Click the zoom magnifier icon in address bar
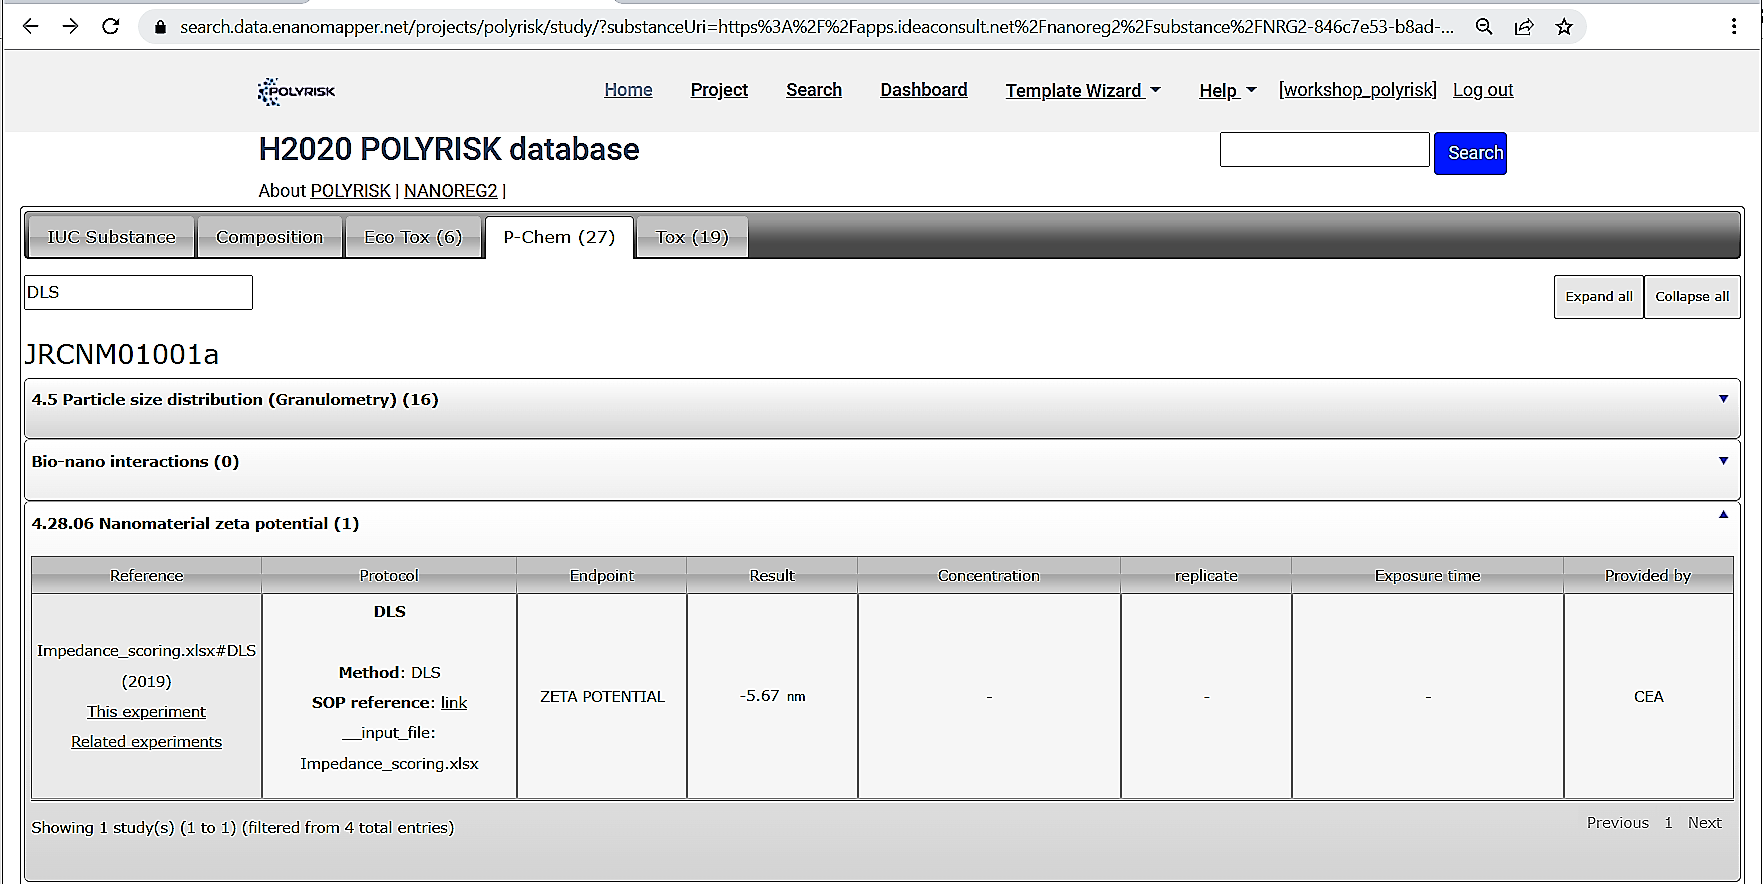1763x884 pixels. pyautogui.click(x=1484, y=27)
